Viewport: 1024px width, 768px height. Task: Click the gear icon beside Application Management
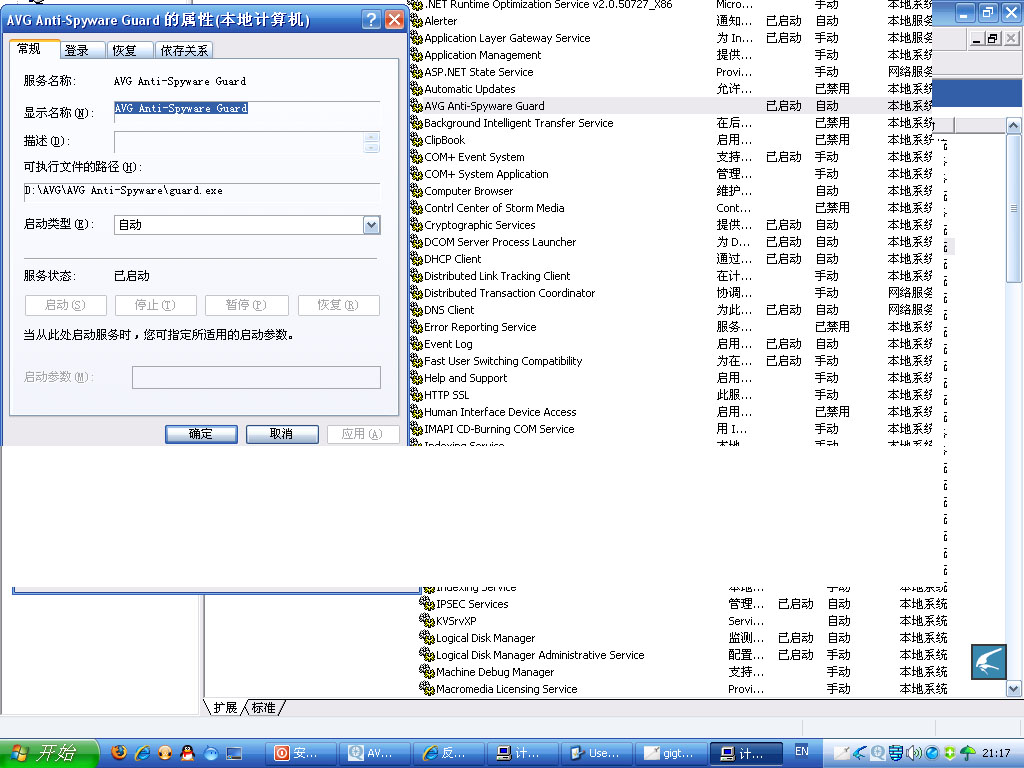pyautogui.click(x=416, y=56)
